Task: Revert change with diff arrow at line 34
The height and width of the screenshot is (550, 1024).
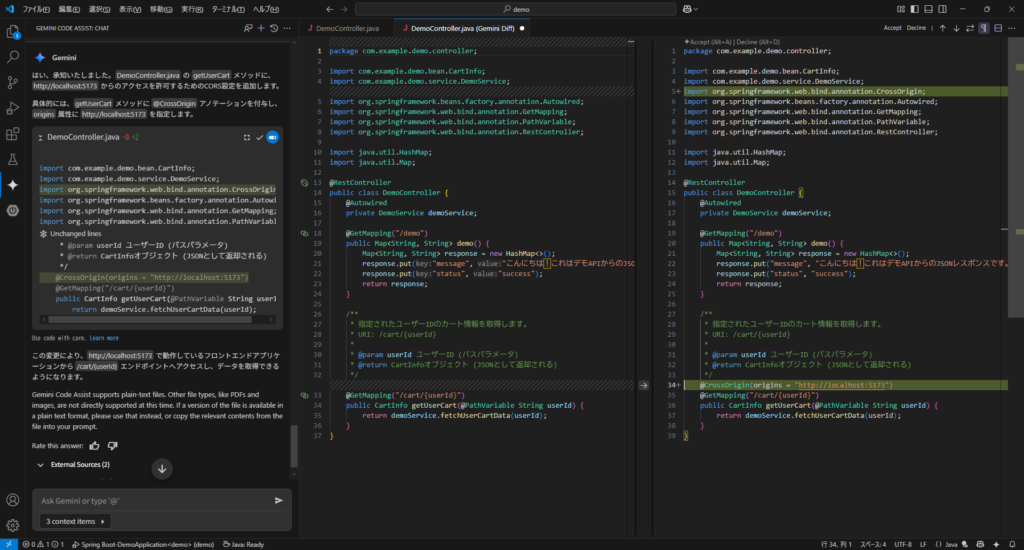Action: point(644,385)
